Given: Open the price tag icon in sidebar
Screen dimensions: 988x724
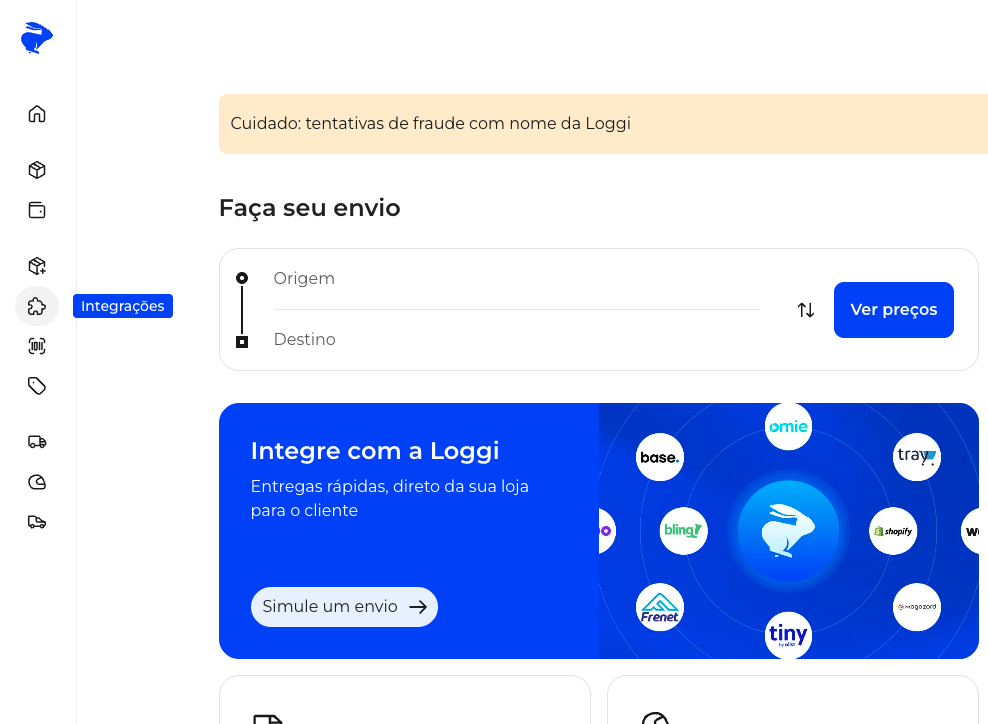Looking at the screenshot, I should point(37,386).
